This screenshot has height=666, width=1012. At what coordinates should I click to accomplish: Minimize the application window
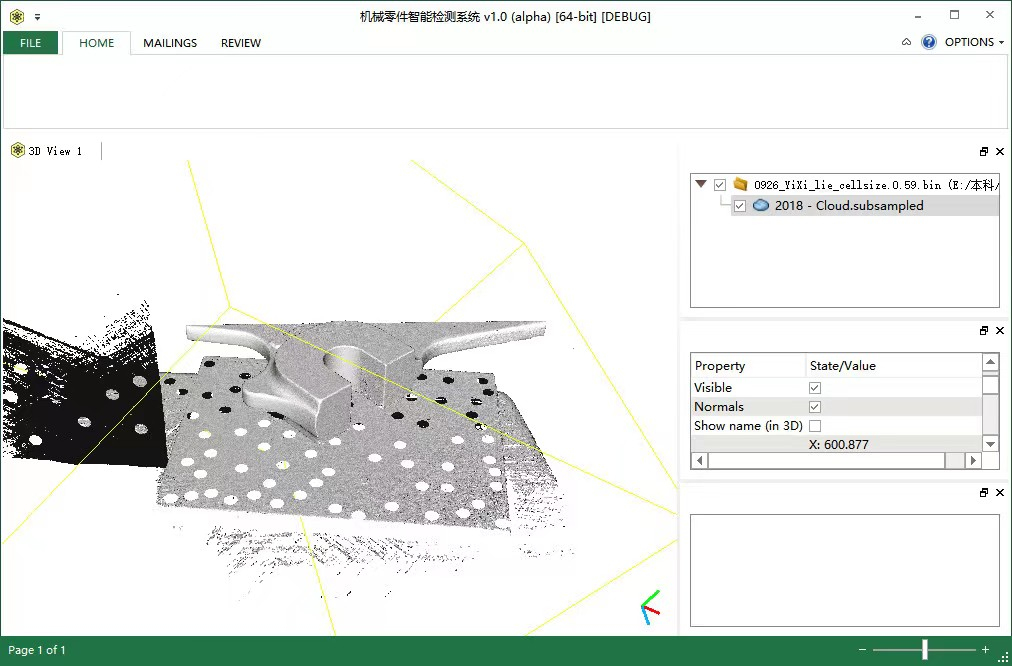coord(918,16)
